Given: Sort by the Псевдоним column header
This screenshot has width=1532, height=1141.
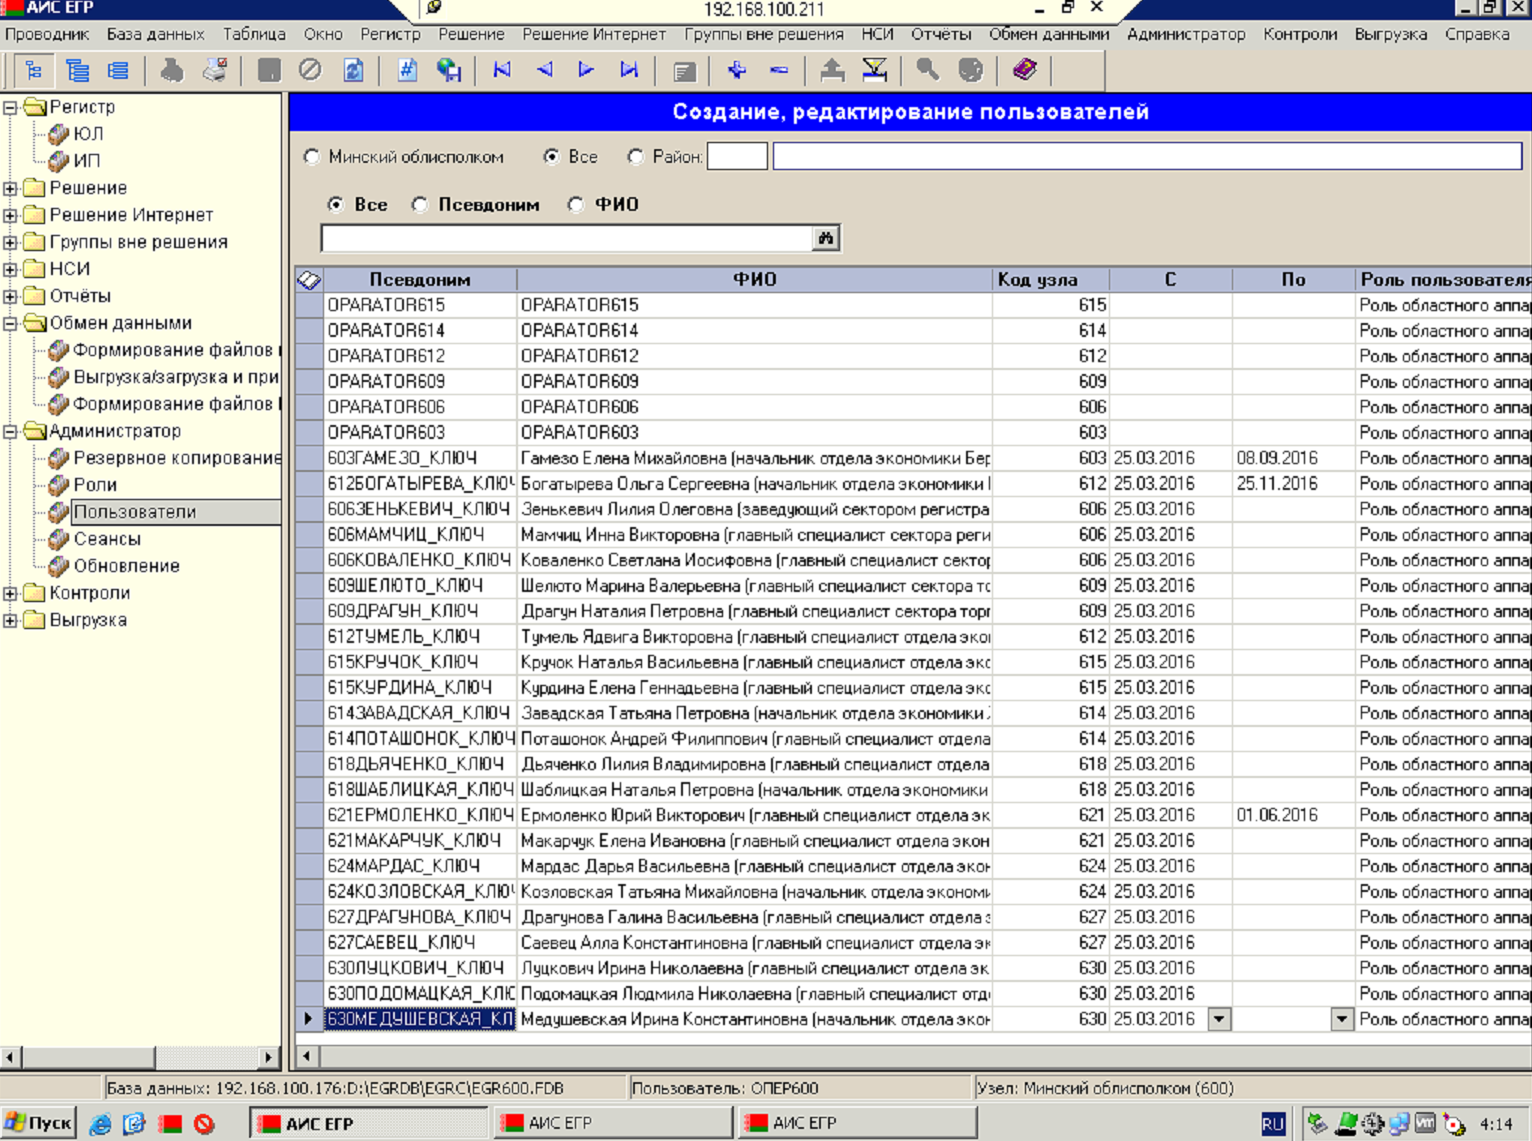Looking at the screenshot, I should (420, 280).
